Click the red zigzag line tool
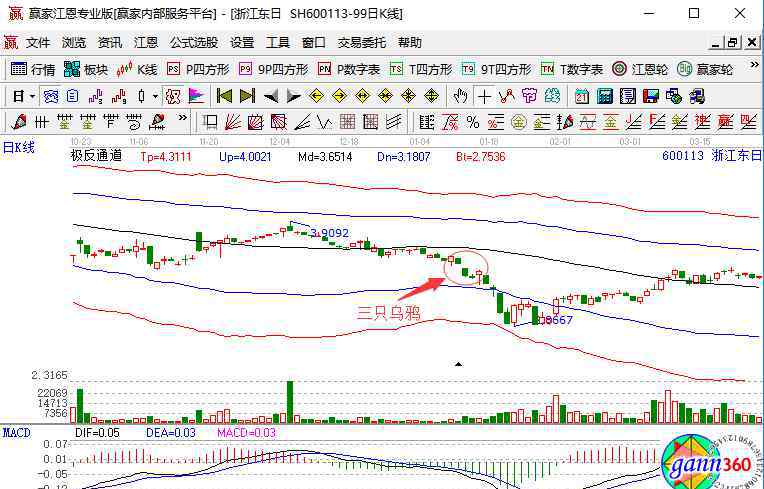The width and height of the screenshot is (764, 489). (507, 96)
